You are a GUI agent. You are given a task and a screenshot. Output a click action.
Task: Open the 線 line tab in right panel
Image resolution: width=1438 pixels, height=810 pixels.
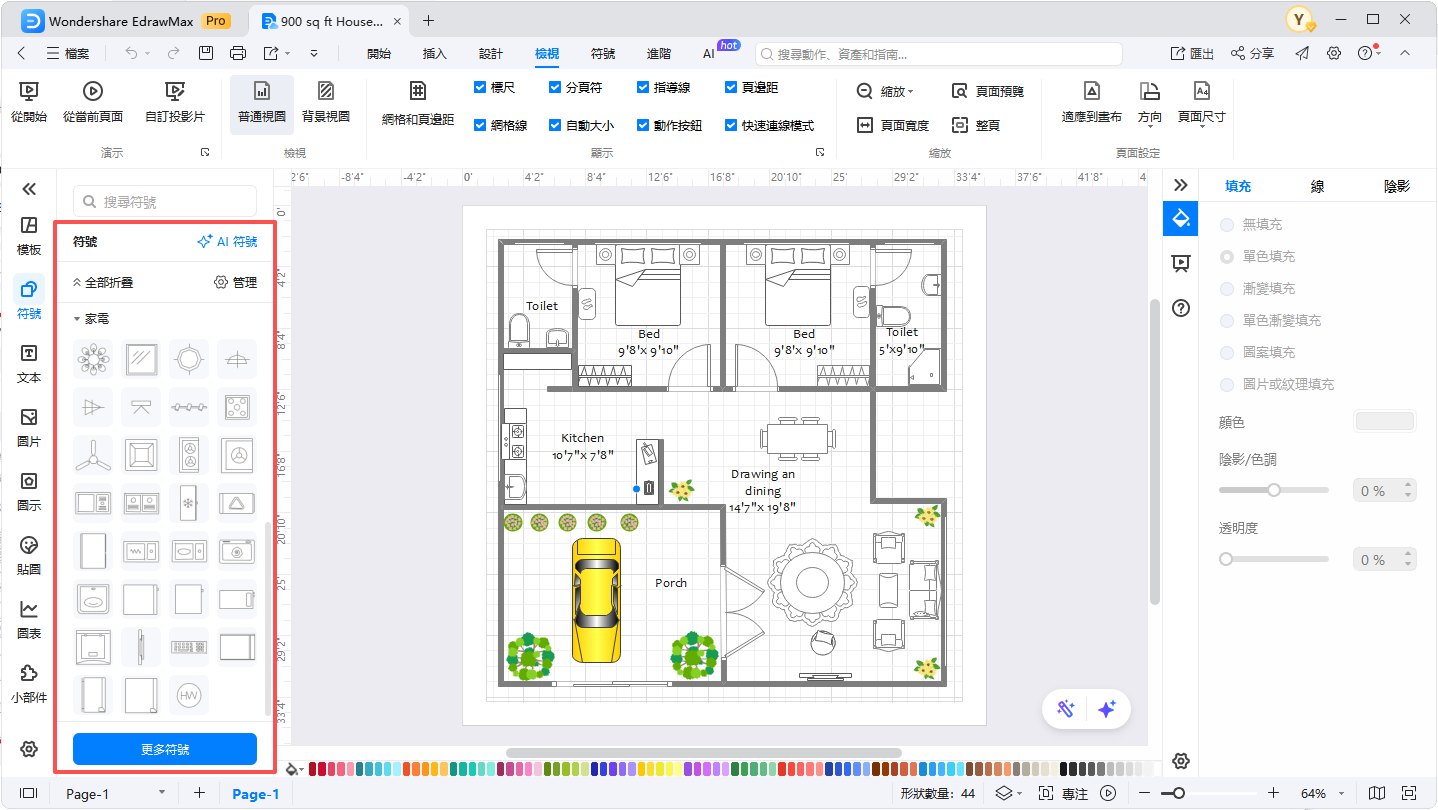coord(1318,186)
